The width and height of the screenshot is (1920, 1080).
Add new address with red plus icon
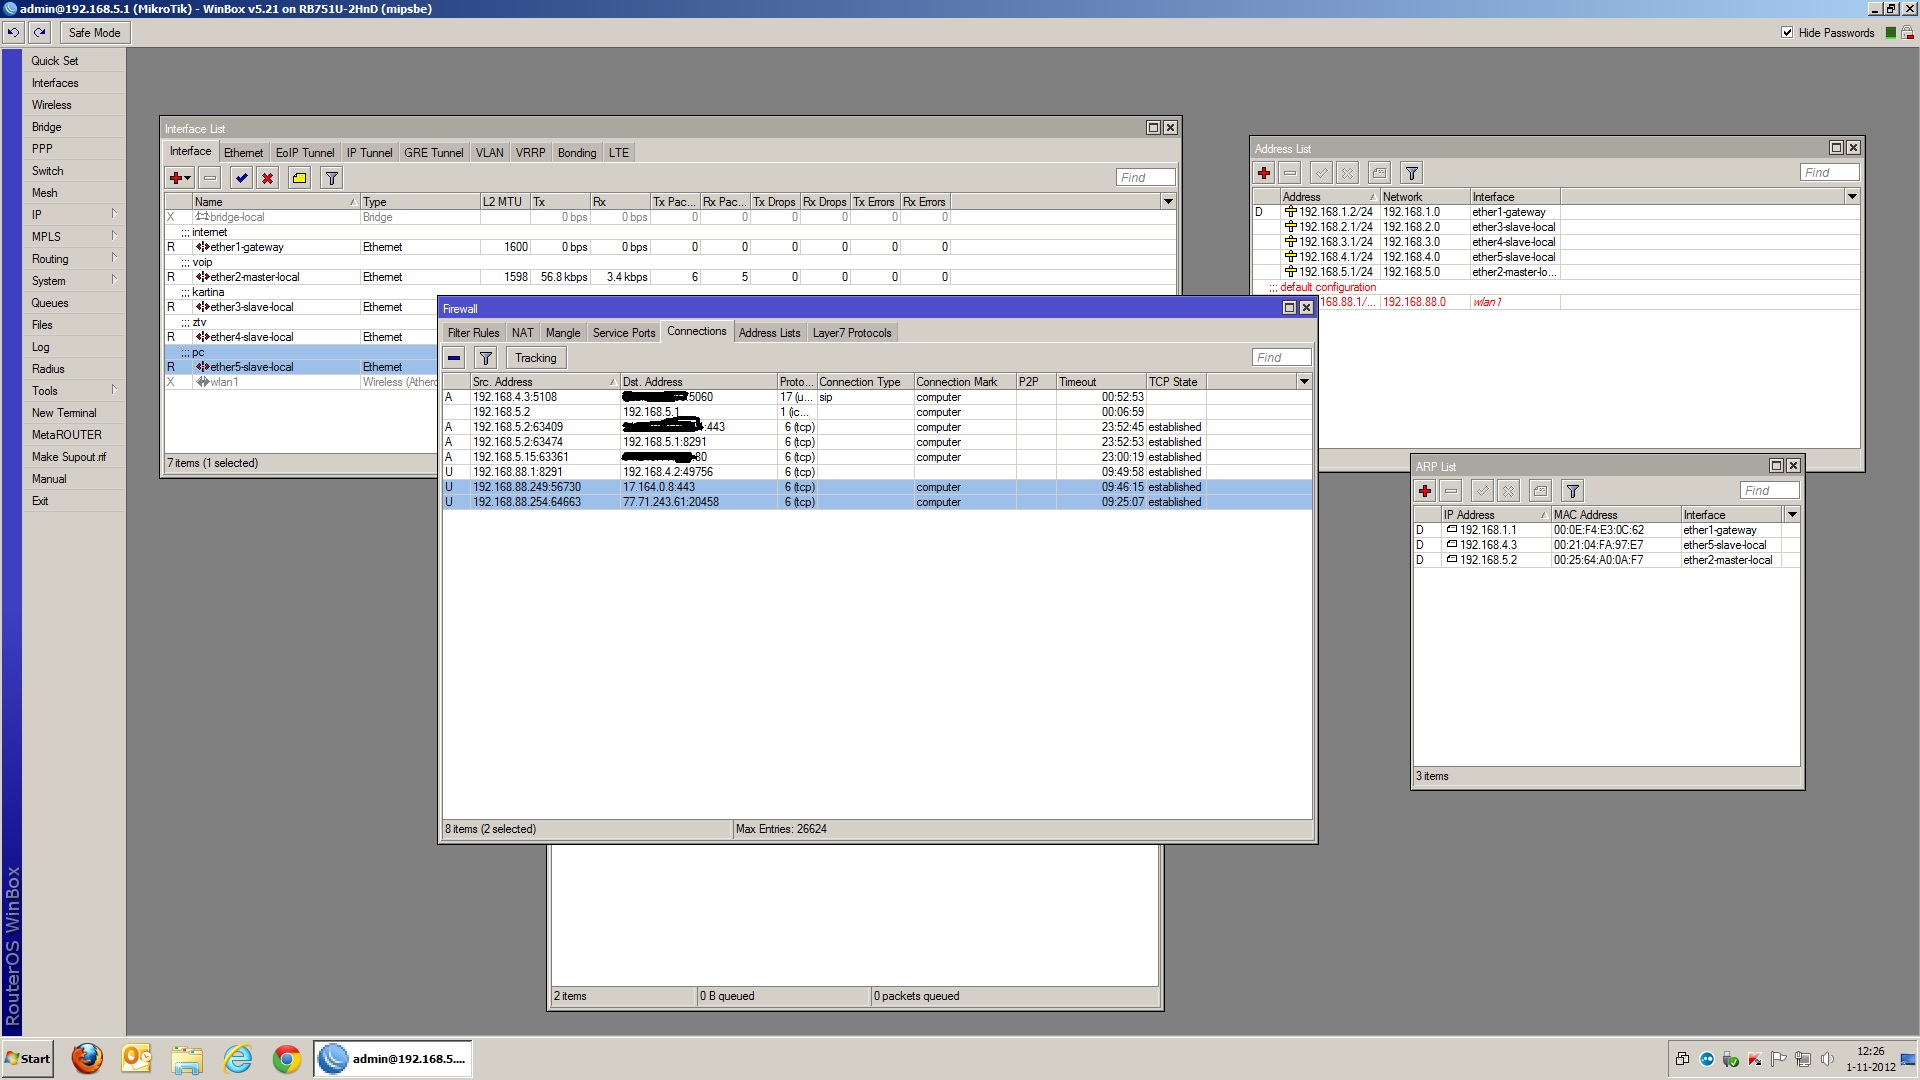coord(1264,173)
